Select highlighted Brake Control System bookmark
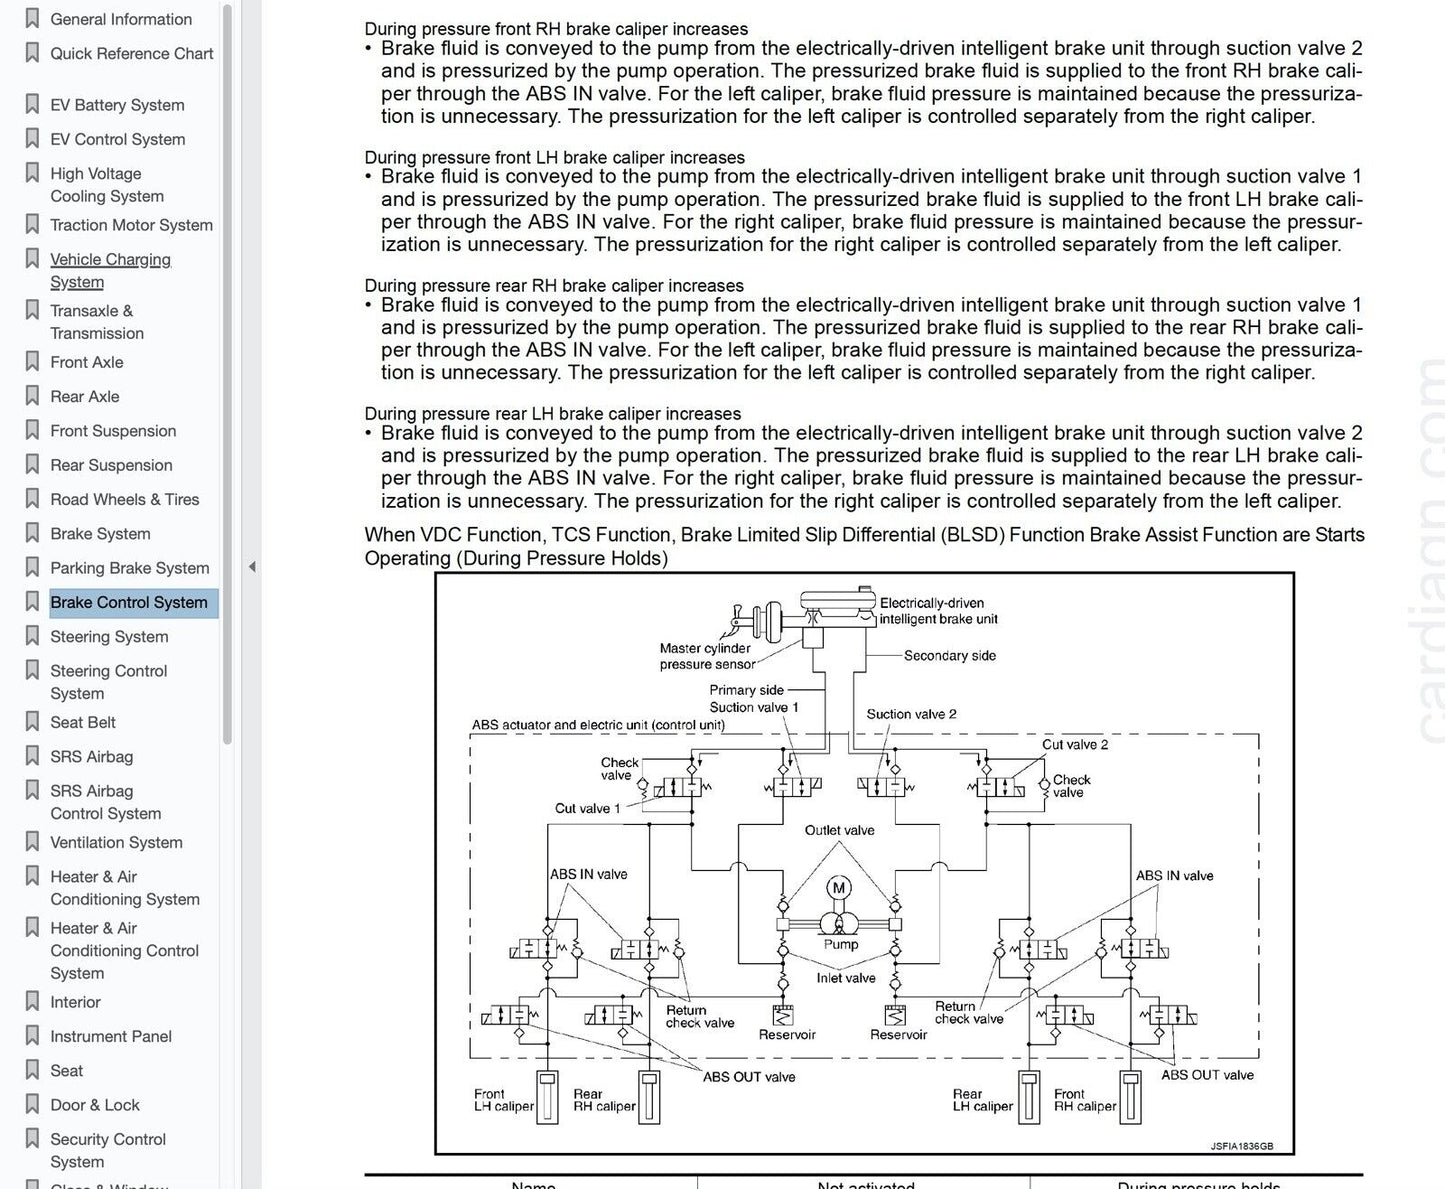The image size is (1445, 1189). [133, 603]
